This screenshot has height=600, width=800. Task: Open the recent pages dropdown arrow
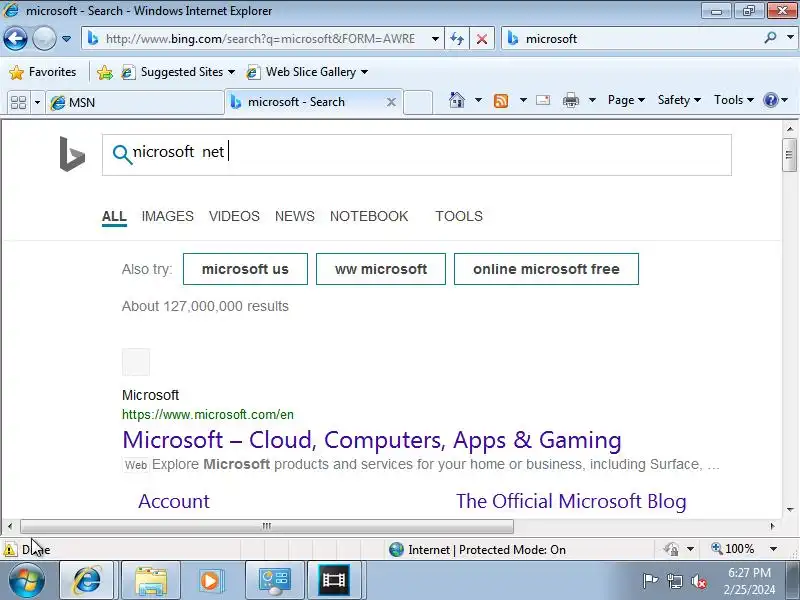(66, 39)
